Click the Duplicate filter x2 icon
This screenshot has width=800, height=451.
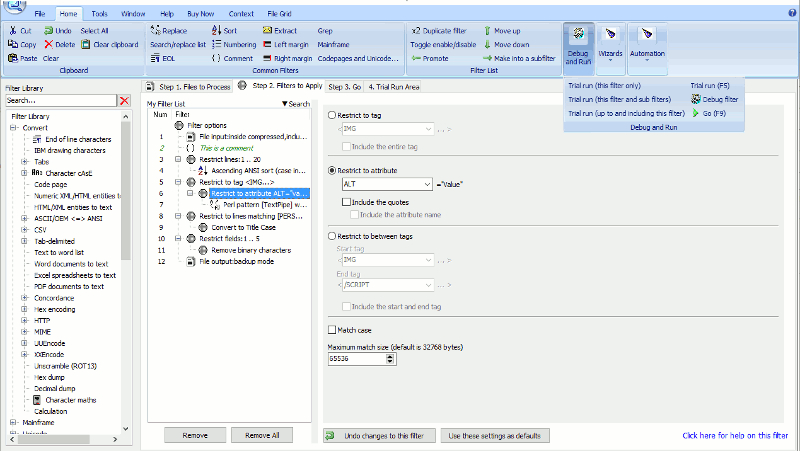416,31
